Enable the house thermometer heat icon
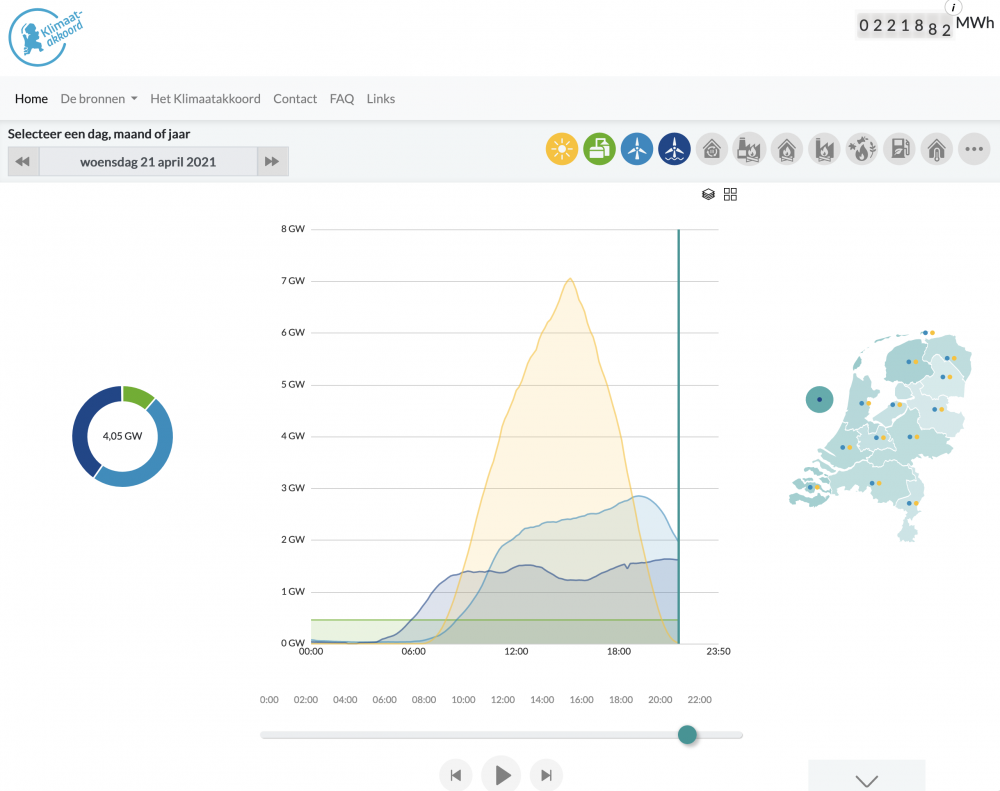Viewport: 1000px width, 791px height. tap(937, 149)
